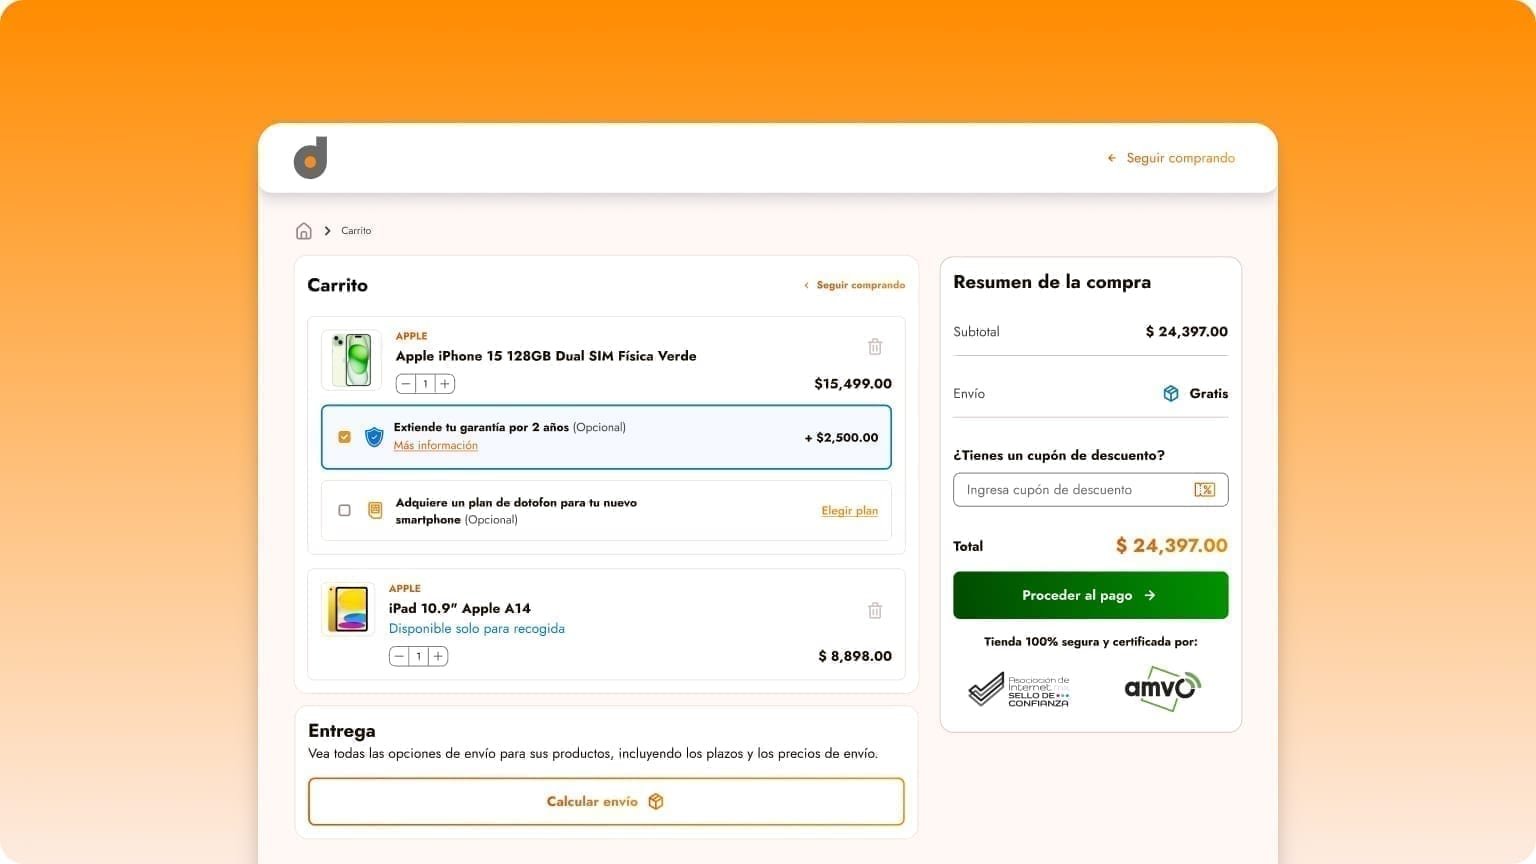Image resolution: width=1536 pixels, height=864 pixels.
Task: Click the Apple iPhone 15 128GB product title
Action: [546, 356]
